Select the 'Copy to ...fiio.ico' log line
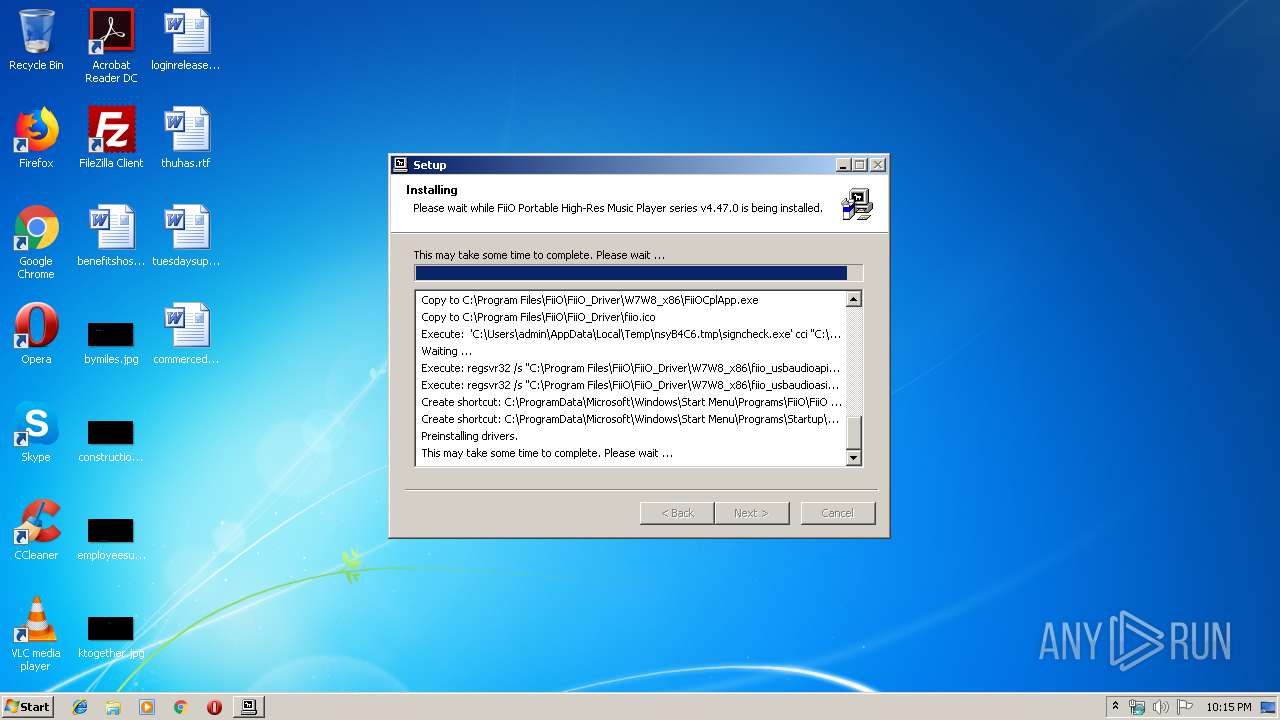The image size is (1280, 720). coord(538,317)
